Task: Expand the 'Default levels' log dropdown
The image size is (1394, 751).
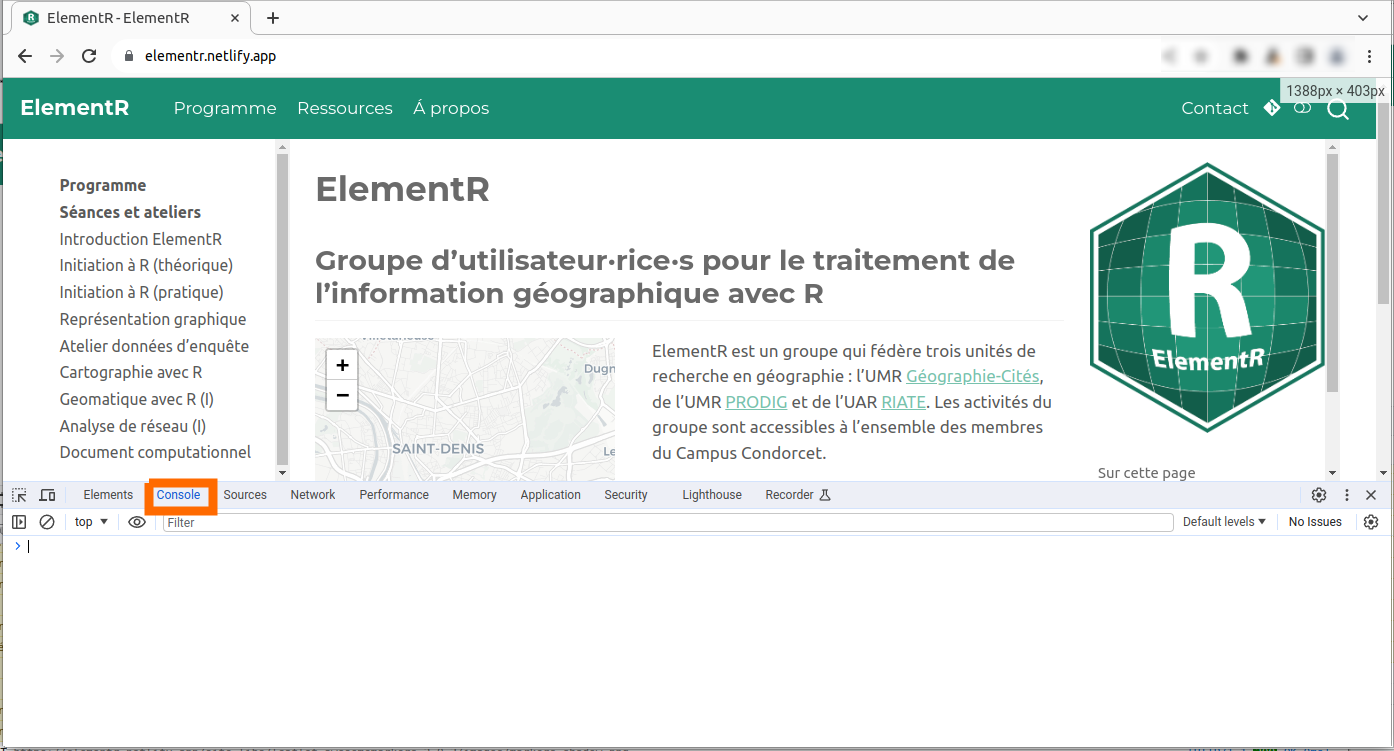Action: 1224,522
